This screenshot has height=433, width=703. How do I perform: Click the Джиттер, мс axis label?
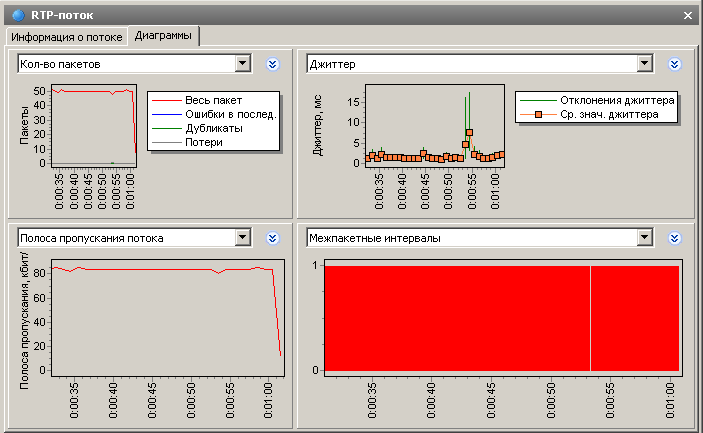[318, 125]
